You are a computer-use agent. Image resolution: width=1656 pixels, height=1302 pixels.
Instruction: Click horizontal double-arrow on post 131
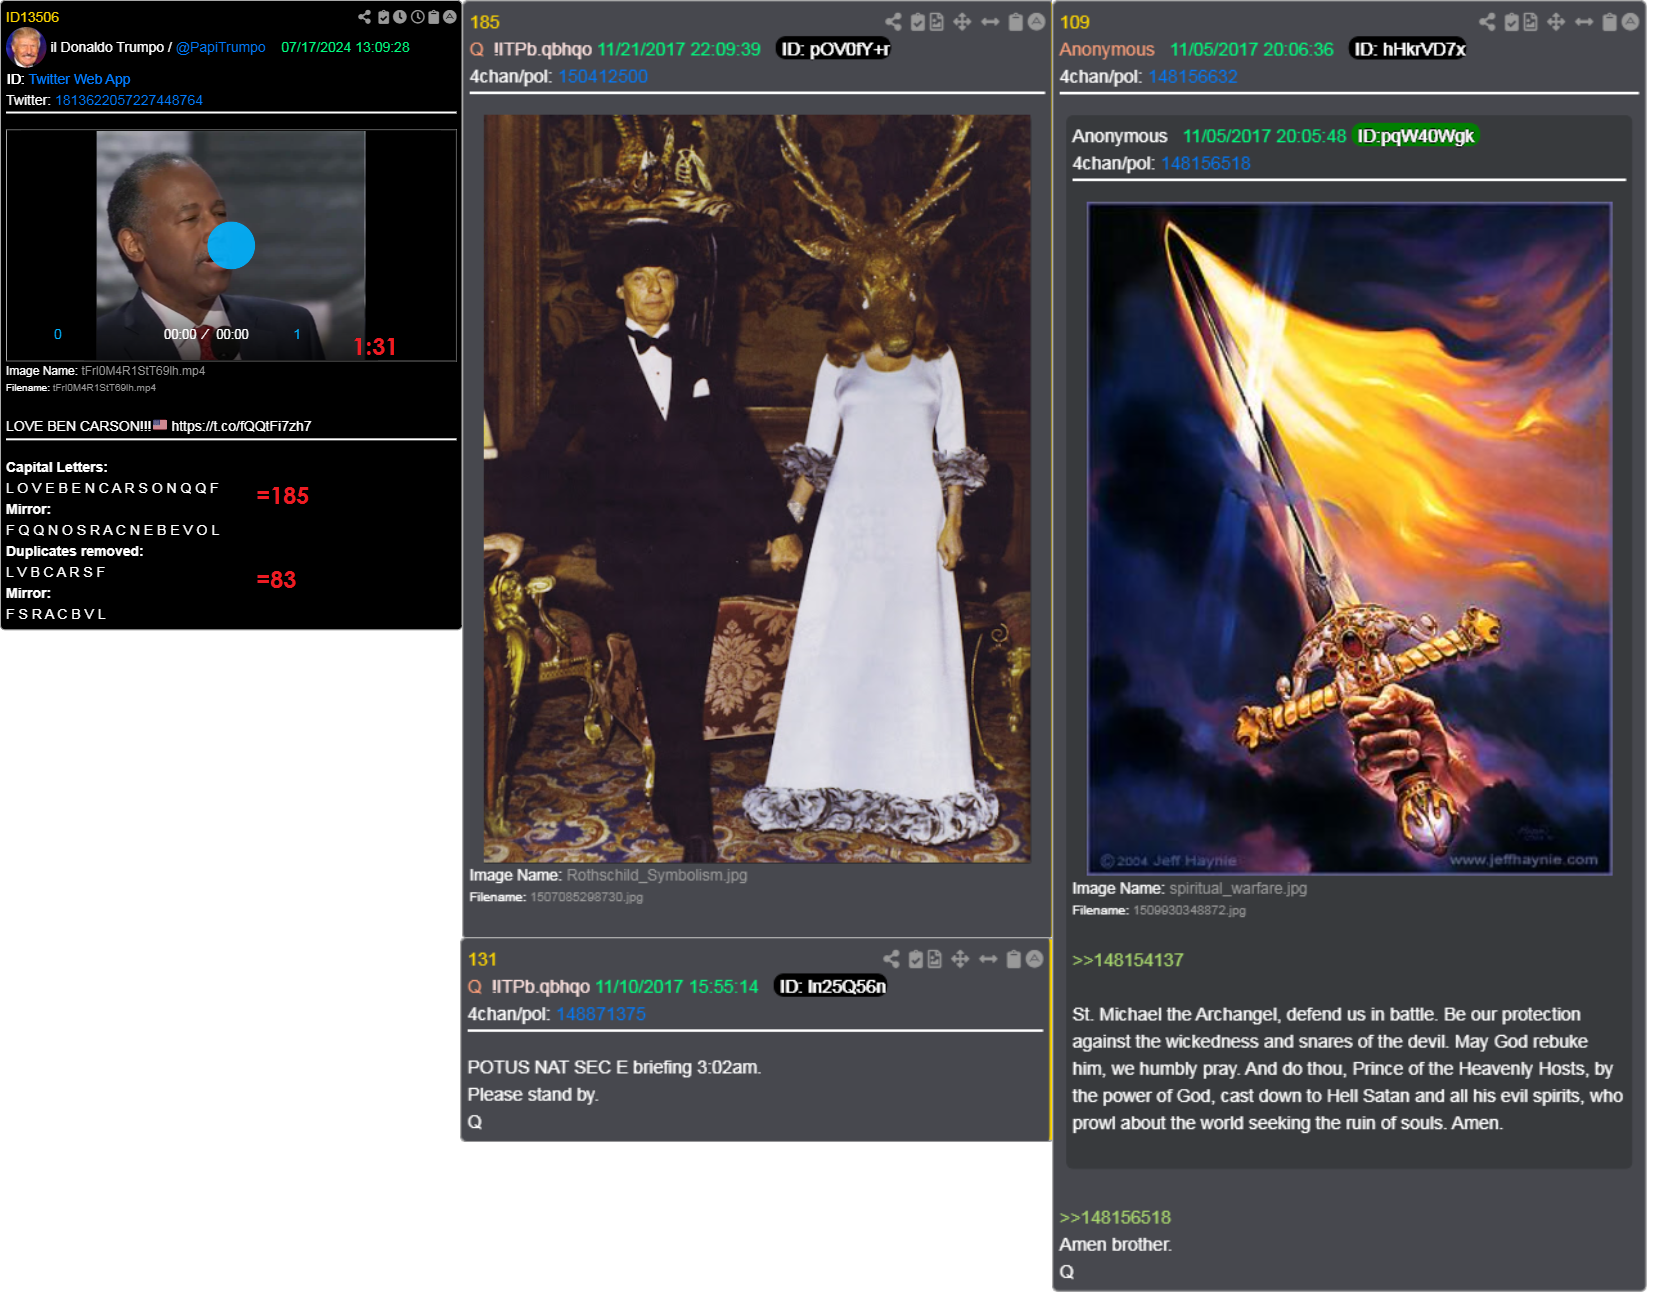point(988,959)
